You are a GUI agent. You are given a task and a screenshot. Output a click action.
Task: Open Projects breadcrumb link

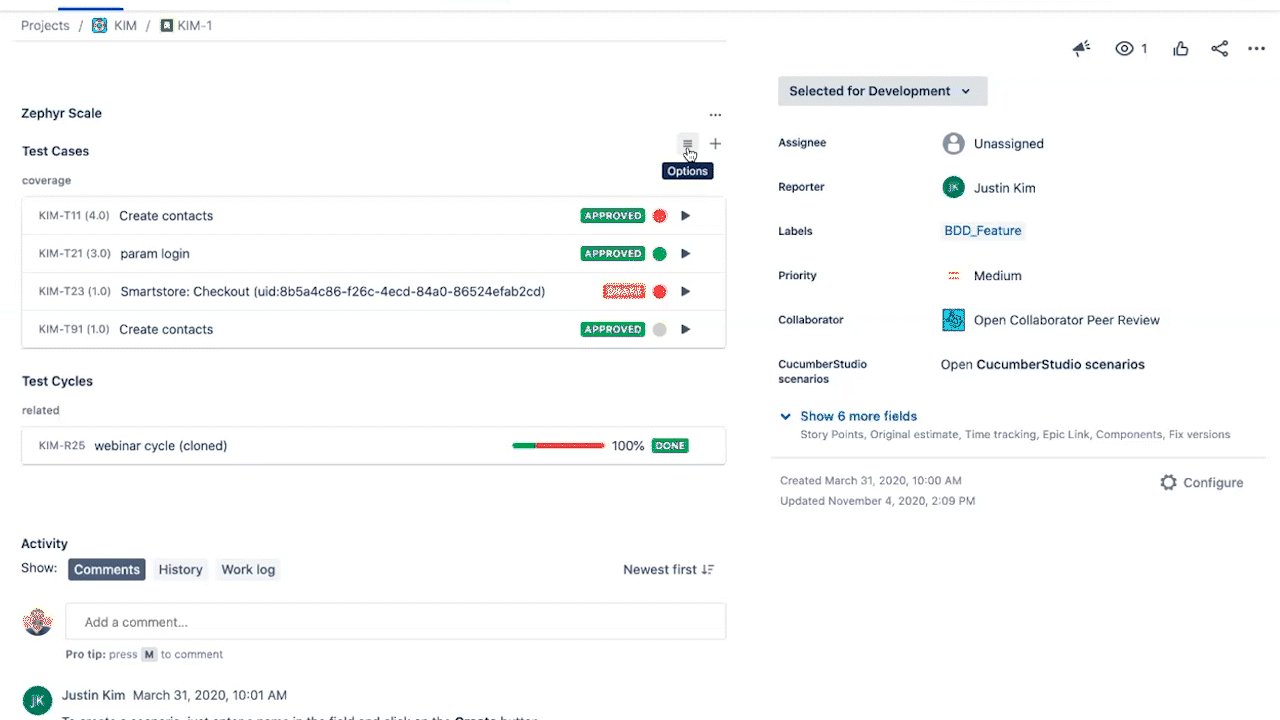coord(45,25)
